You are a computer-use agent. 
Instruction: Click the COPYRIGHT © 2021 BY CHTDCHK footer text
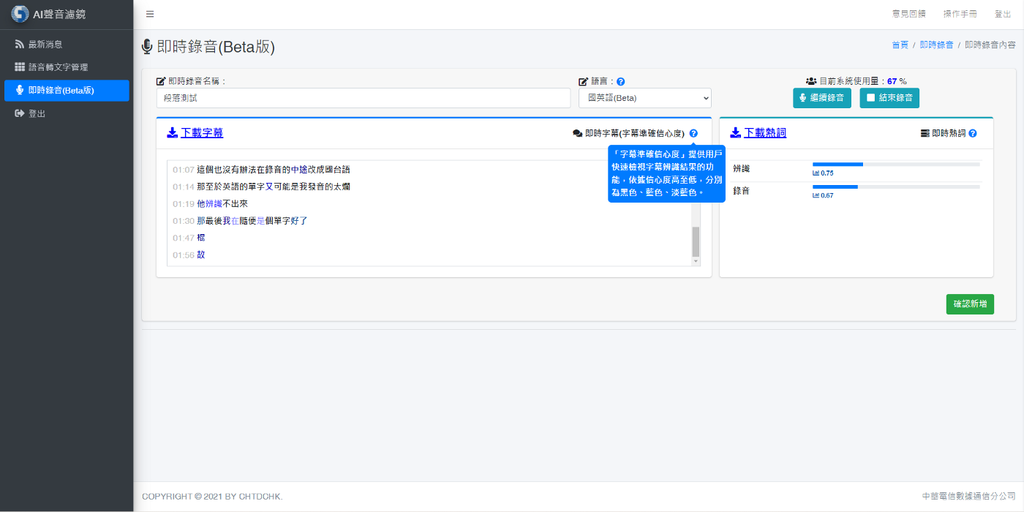pos(212,497)
